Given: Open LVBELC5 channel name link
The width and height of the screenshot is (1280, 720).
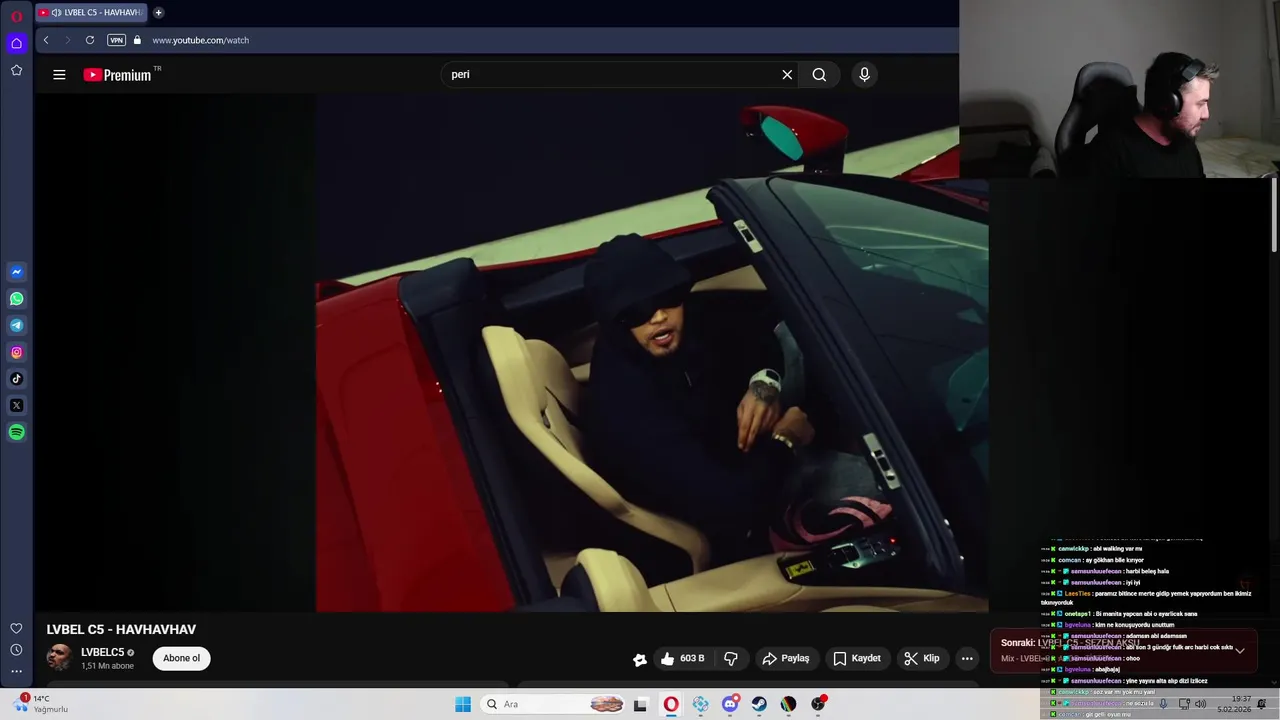Looking at the screenshot, I should tap(103, 652).
